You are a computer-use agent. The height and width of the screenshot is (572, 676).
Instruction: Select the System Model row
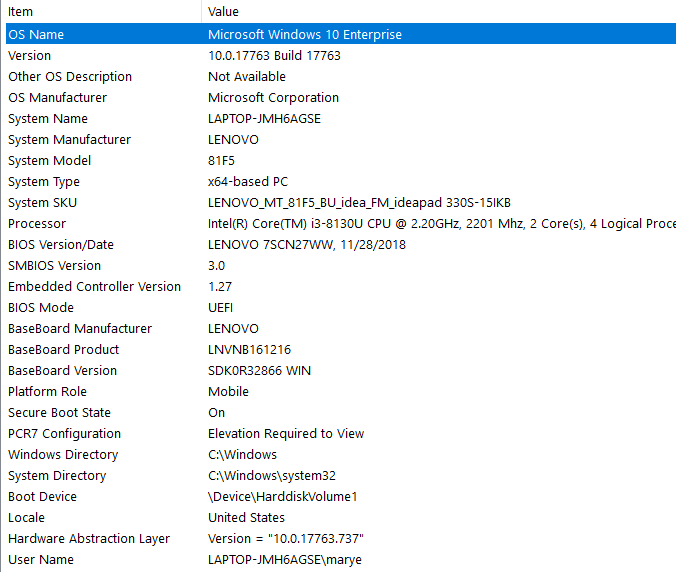point(341,160)
